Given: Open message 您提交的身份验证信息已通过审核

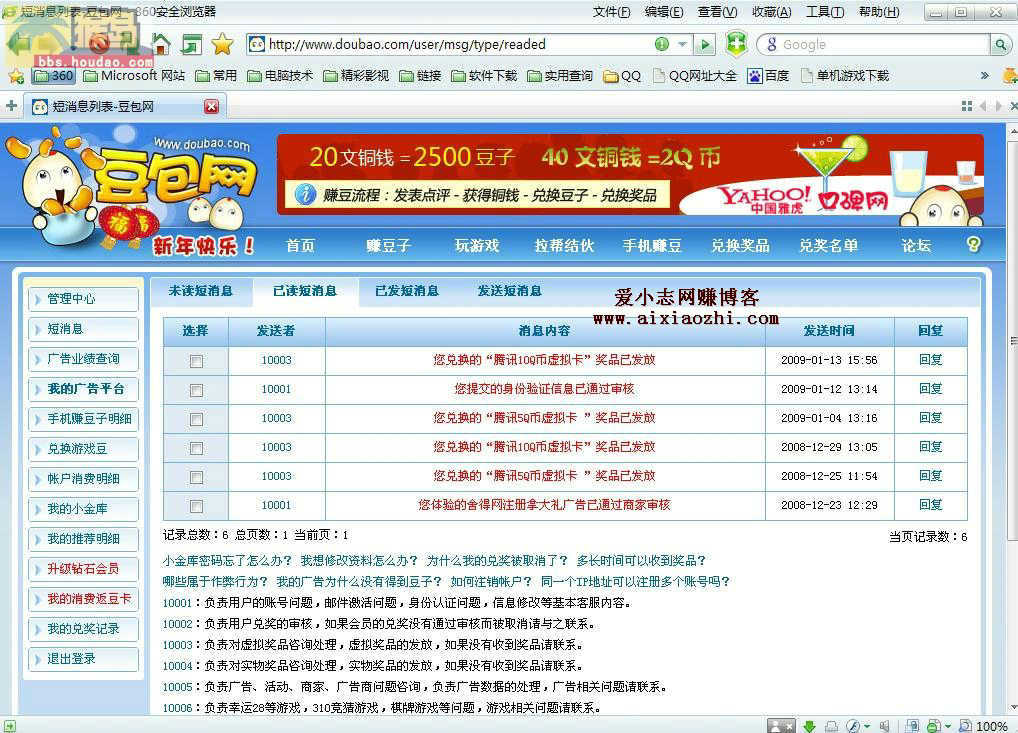Looking at the screenshot, I should point(544,389).
